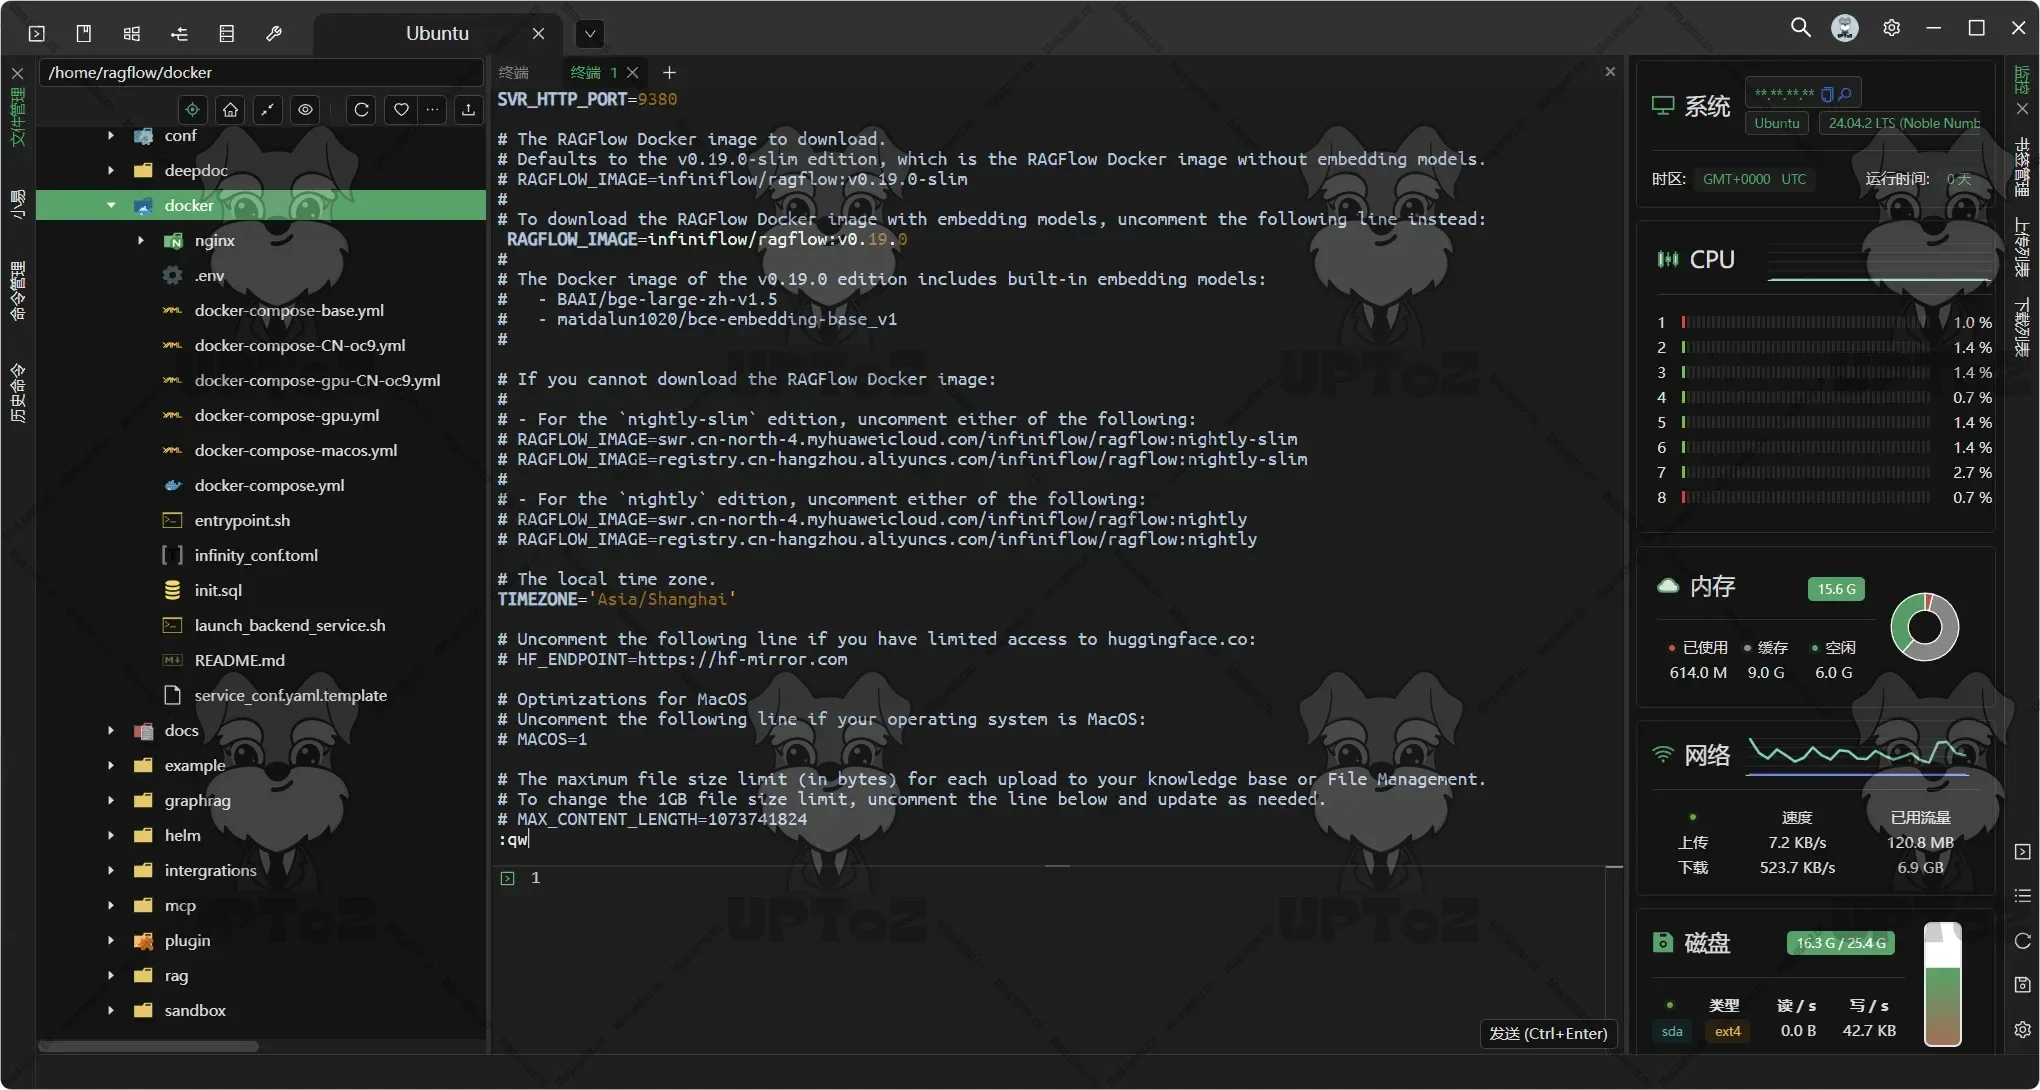Open settings gear in title bar

tap(1891, 28)
